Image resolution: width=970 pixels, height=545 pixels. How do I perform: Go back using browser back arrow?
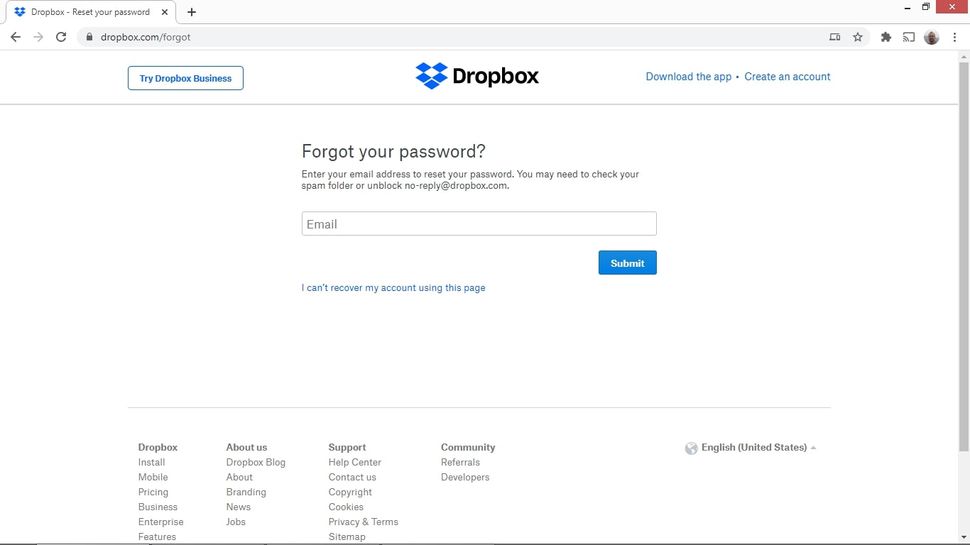(15, 37)
